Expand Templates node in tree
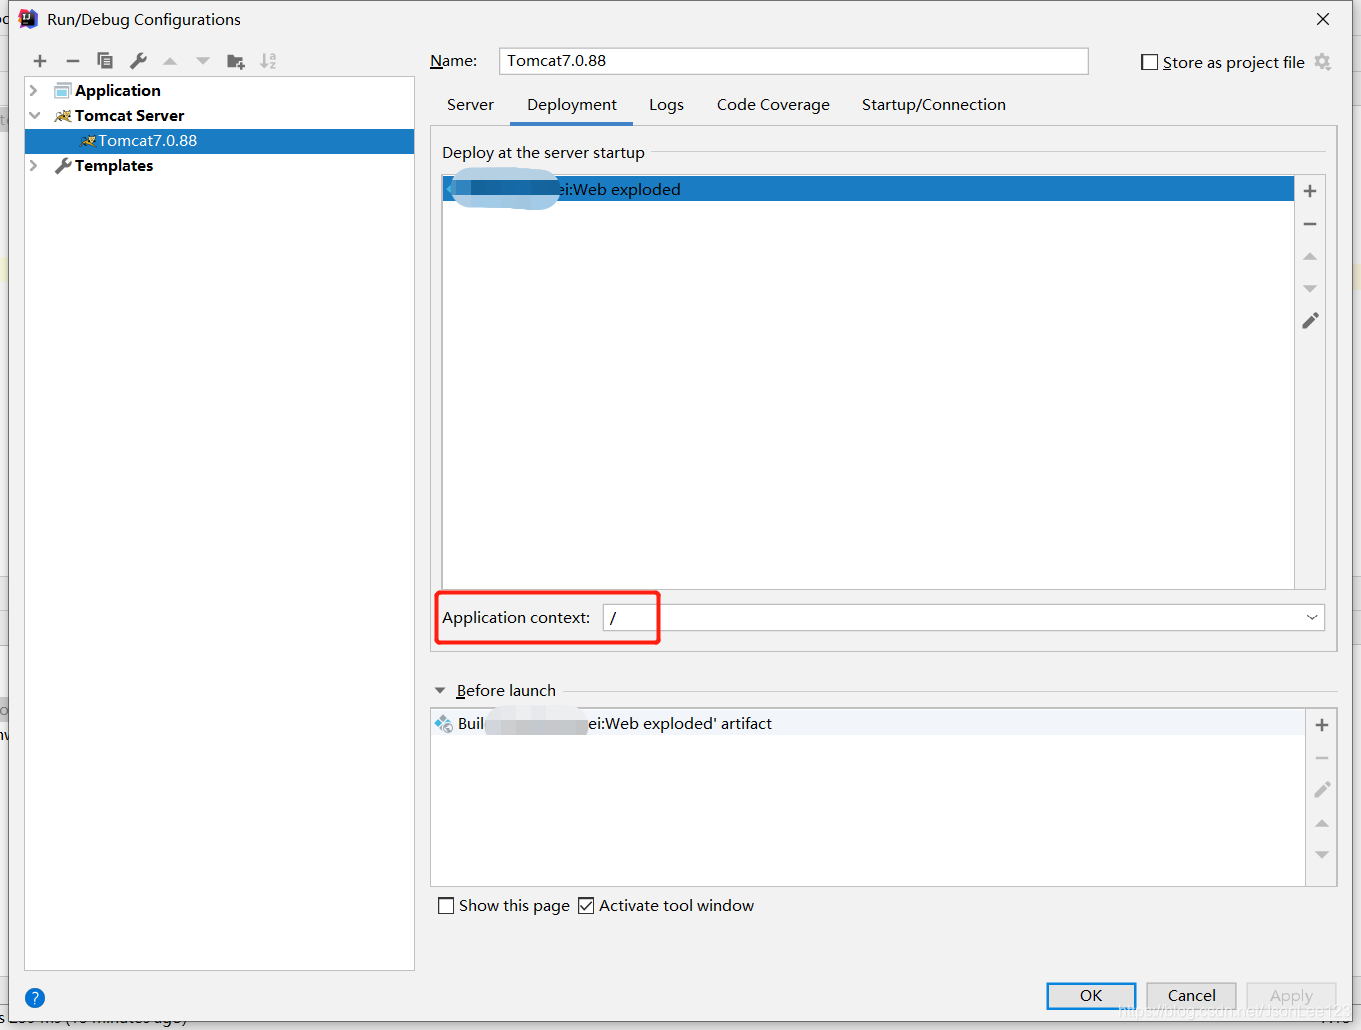Viewport: 1361px width, 1030px height. click(34, 166)
